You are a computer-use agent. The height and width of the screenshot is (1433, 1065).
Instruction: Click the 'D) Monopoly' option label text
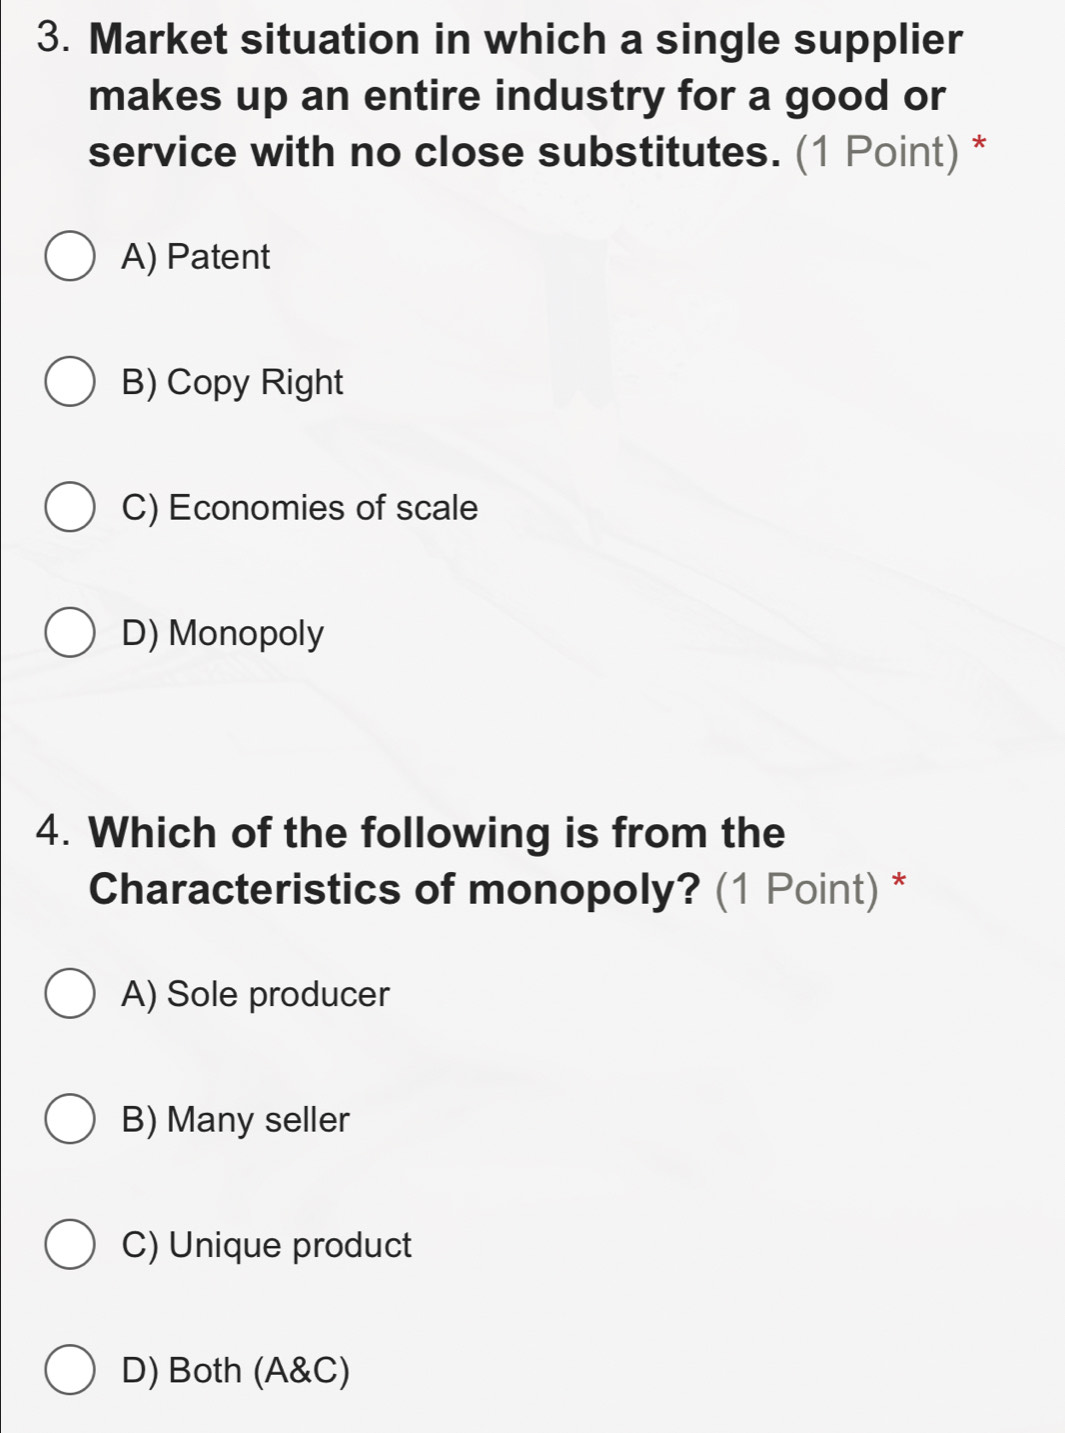[222, 634]
